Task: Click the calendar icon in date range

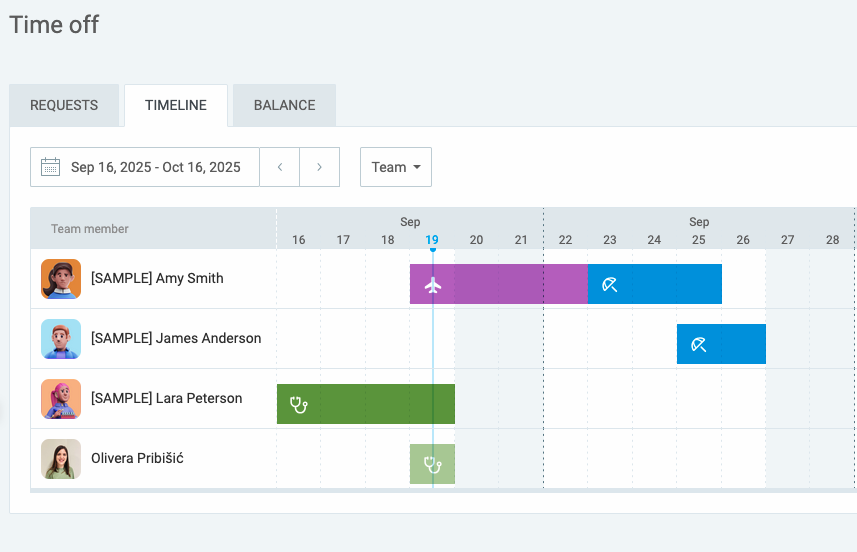Action: click(51, 167)
